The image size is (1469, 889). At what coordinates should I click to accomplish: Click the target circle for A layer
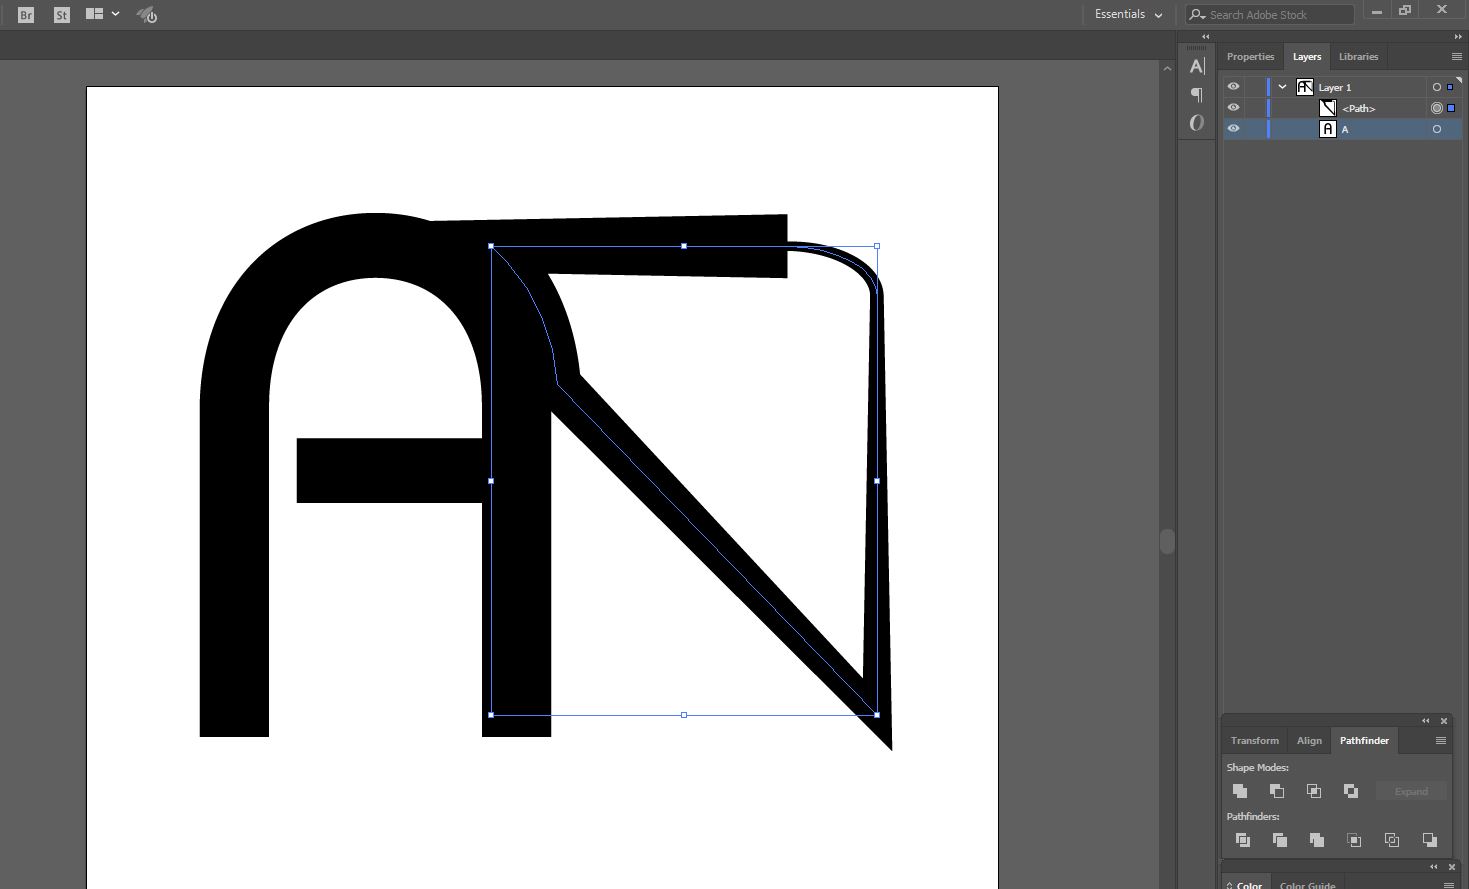pyautogui.click(x=1437, y=129)
